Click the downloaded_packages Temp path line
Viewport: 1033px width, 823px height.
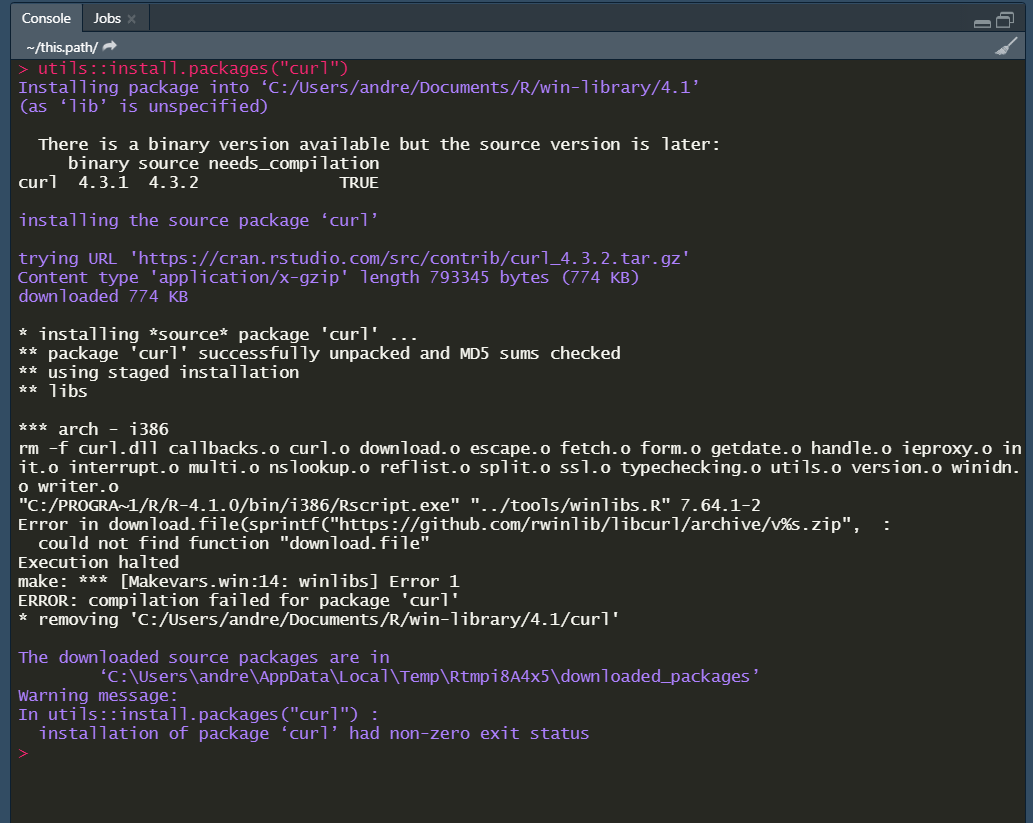click(x=430, y=677)
